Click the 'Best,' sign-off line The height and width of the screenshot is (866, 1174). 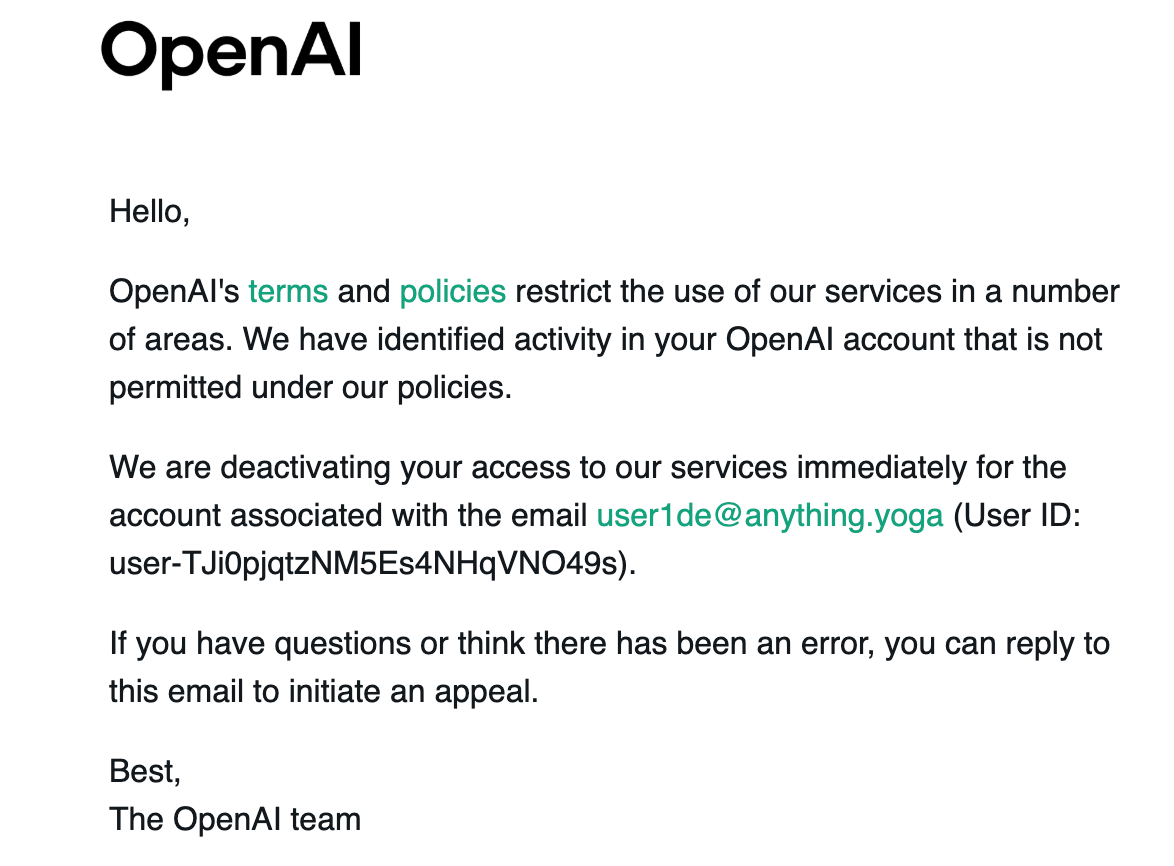(145, 771)
